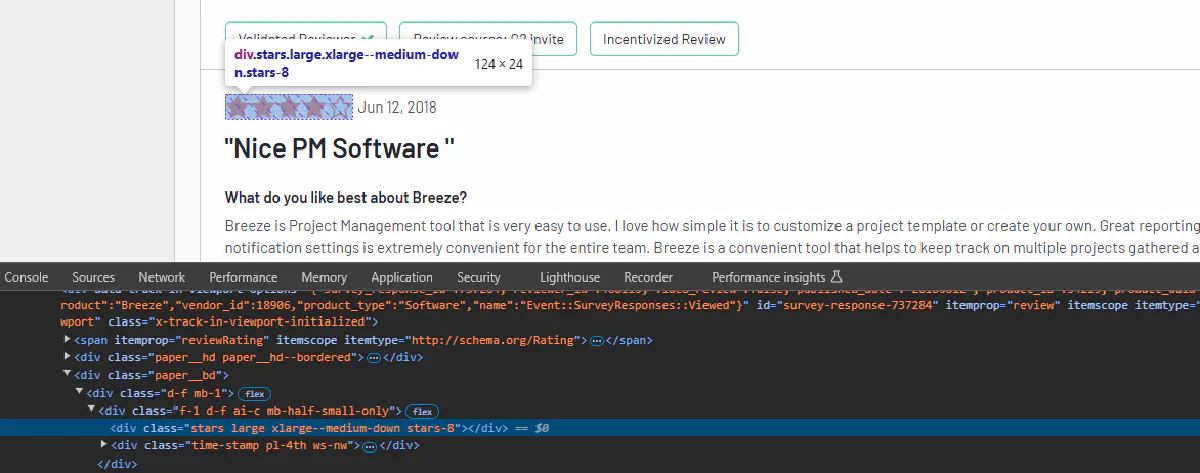This screenshot has width=1200, height=473.
Task: Toggle the flex badge on the d-f mb-1 div
Action: tap(255, 394)
